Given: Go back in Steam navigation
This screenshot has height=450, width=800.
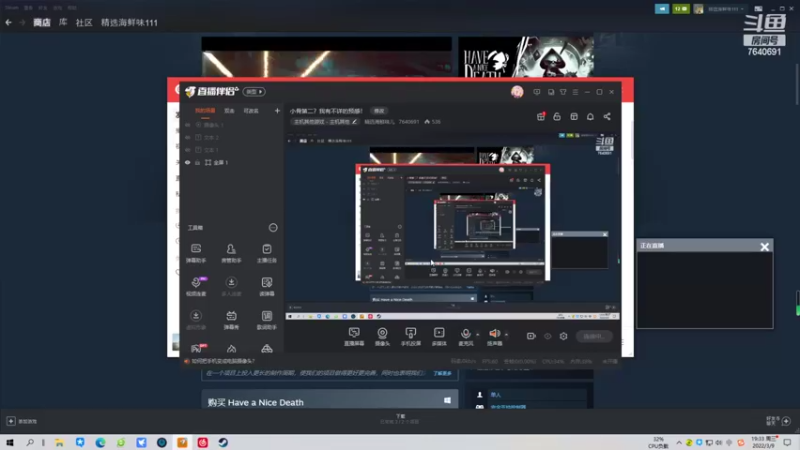Looking at the screenshot, I should pos(8,22).
